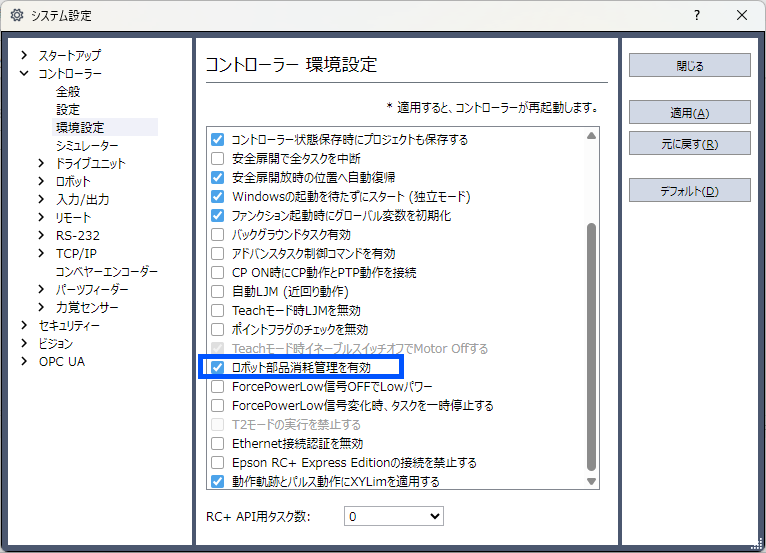Enable バックグラウンドタスク有効 checkbox

[x=217, y=234]
